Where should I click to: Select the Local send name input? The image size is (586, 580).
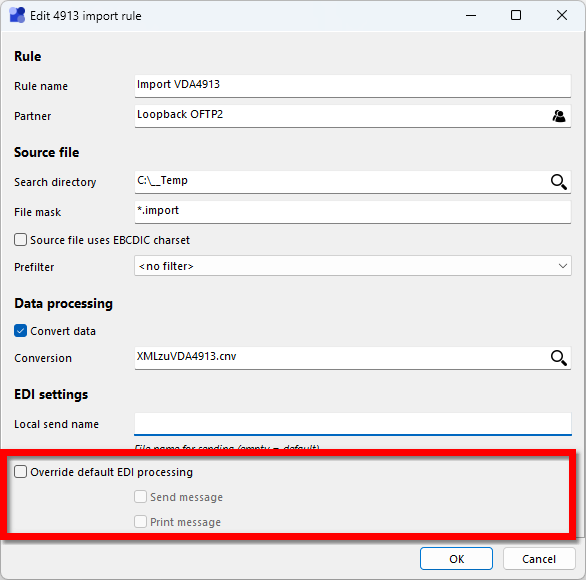click(x=353, y=424)
